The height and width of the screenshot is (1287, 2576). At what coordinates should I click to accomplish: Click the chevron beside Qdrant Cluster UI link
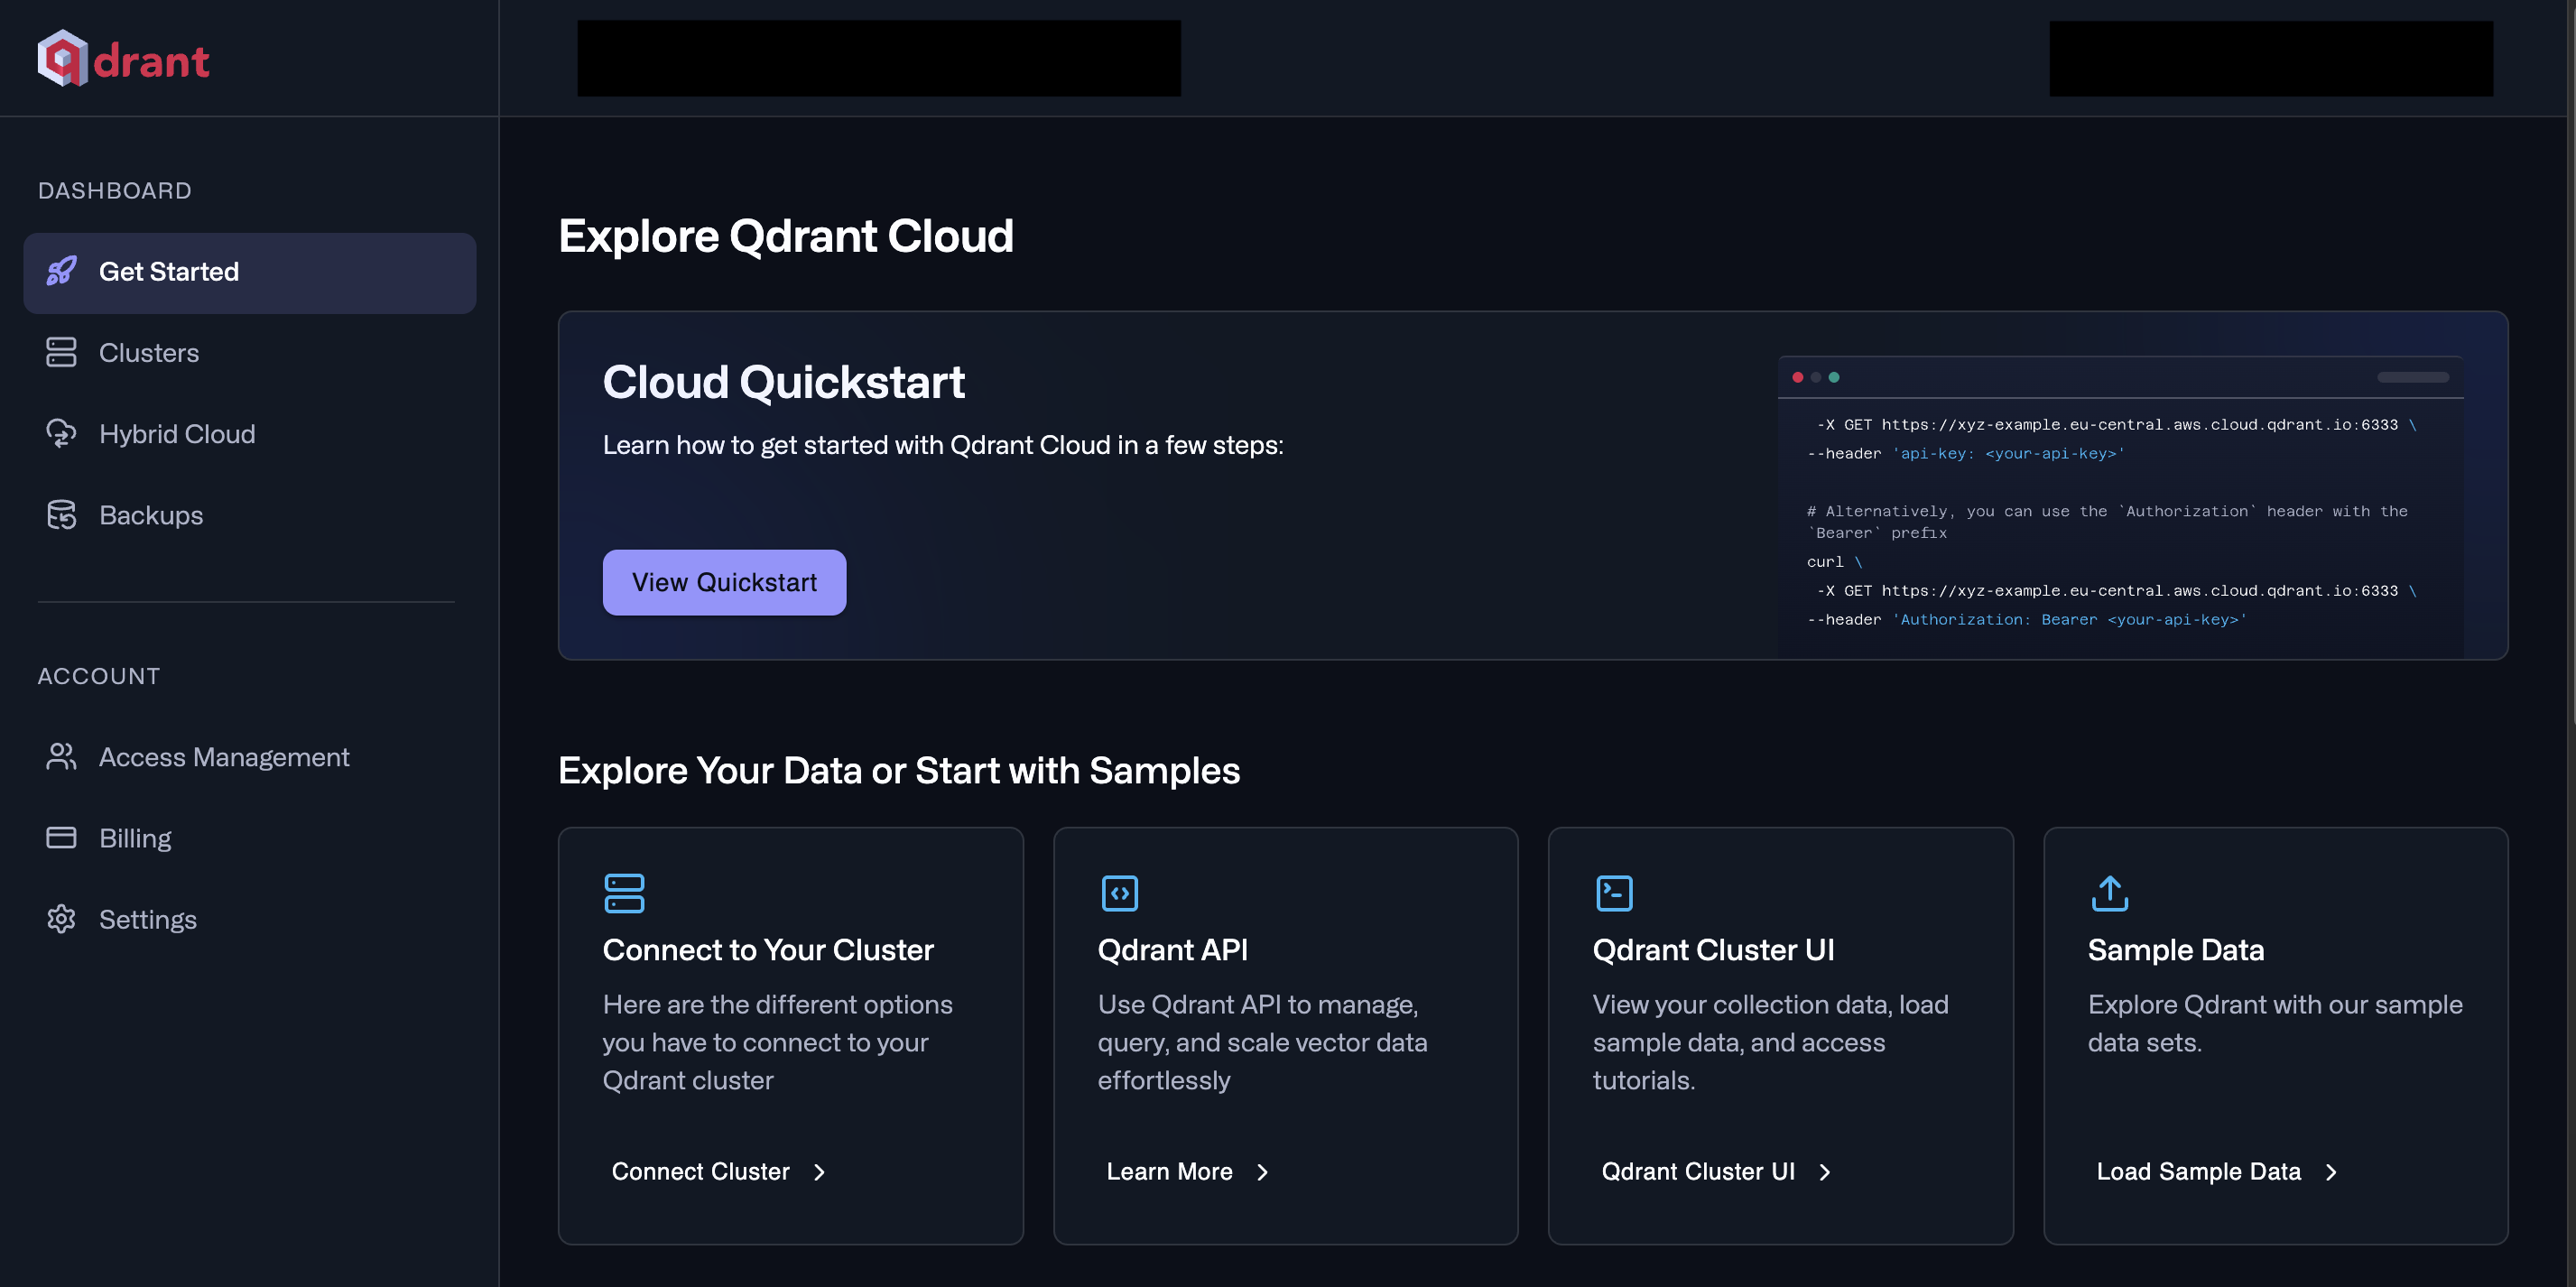(x=1825, y=1172)
